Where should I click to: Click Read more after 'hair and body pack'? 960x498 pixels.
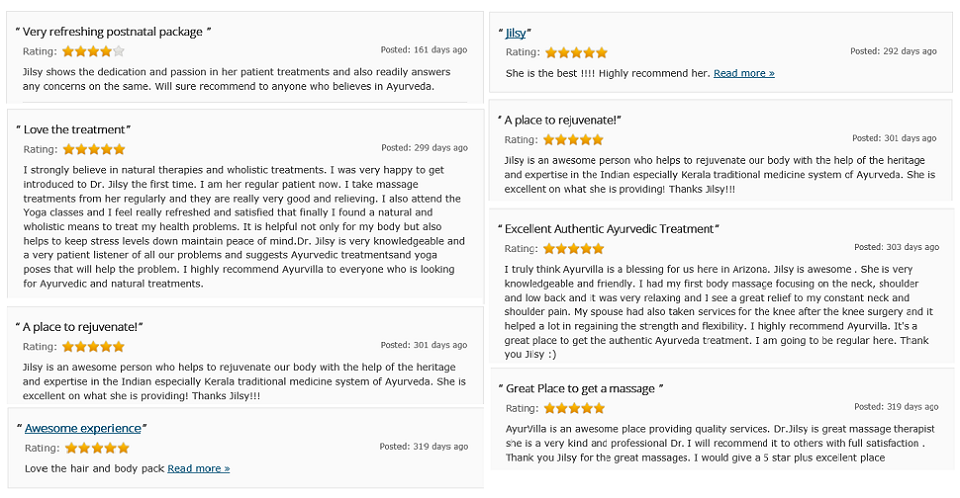(x=198, y=468)
